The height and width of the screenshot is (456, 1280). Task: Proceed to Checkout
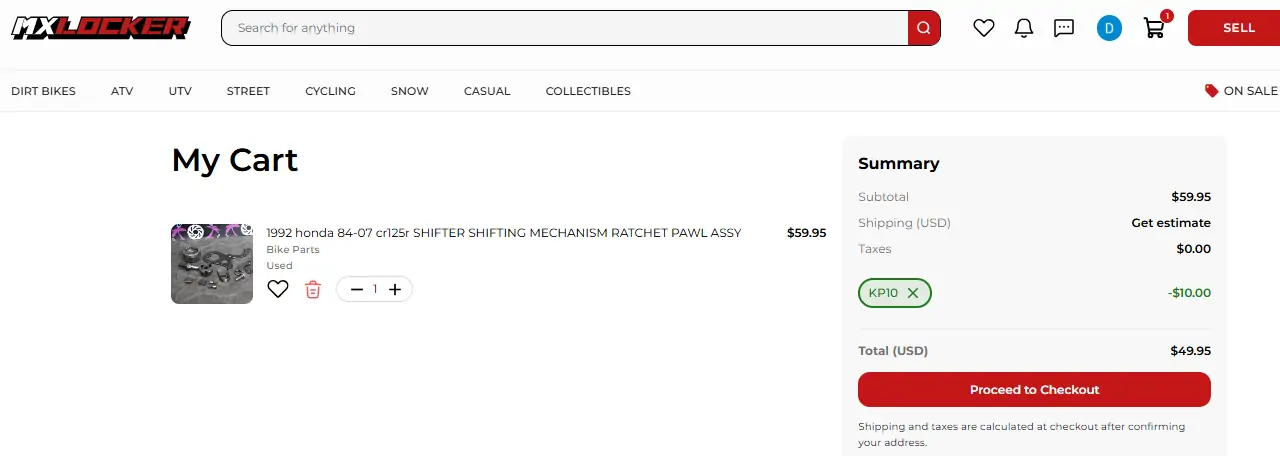[x=1034, y=390]
